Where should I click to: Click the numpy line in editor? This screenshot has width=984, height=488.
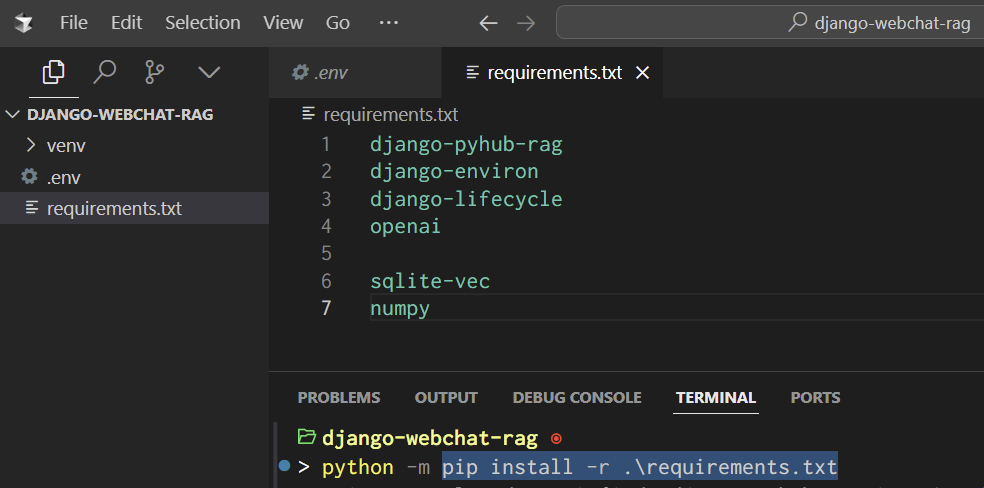400,309
